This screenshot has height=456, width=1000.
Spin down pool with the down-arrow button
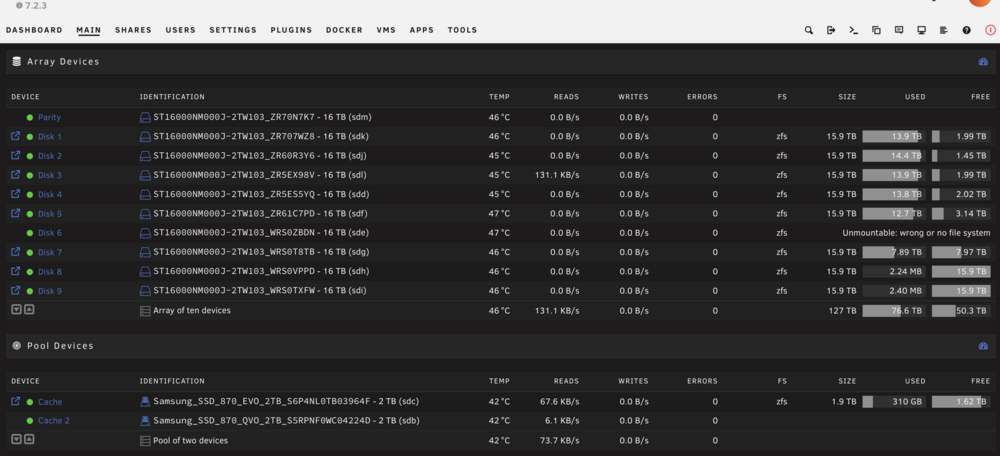click(17, 439)
